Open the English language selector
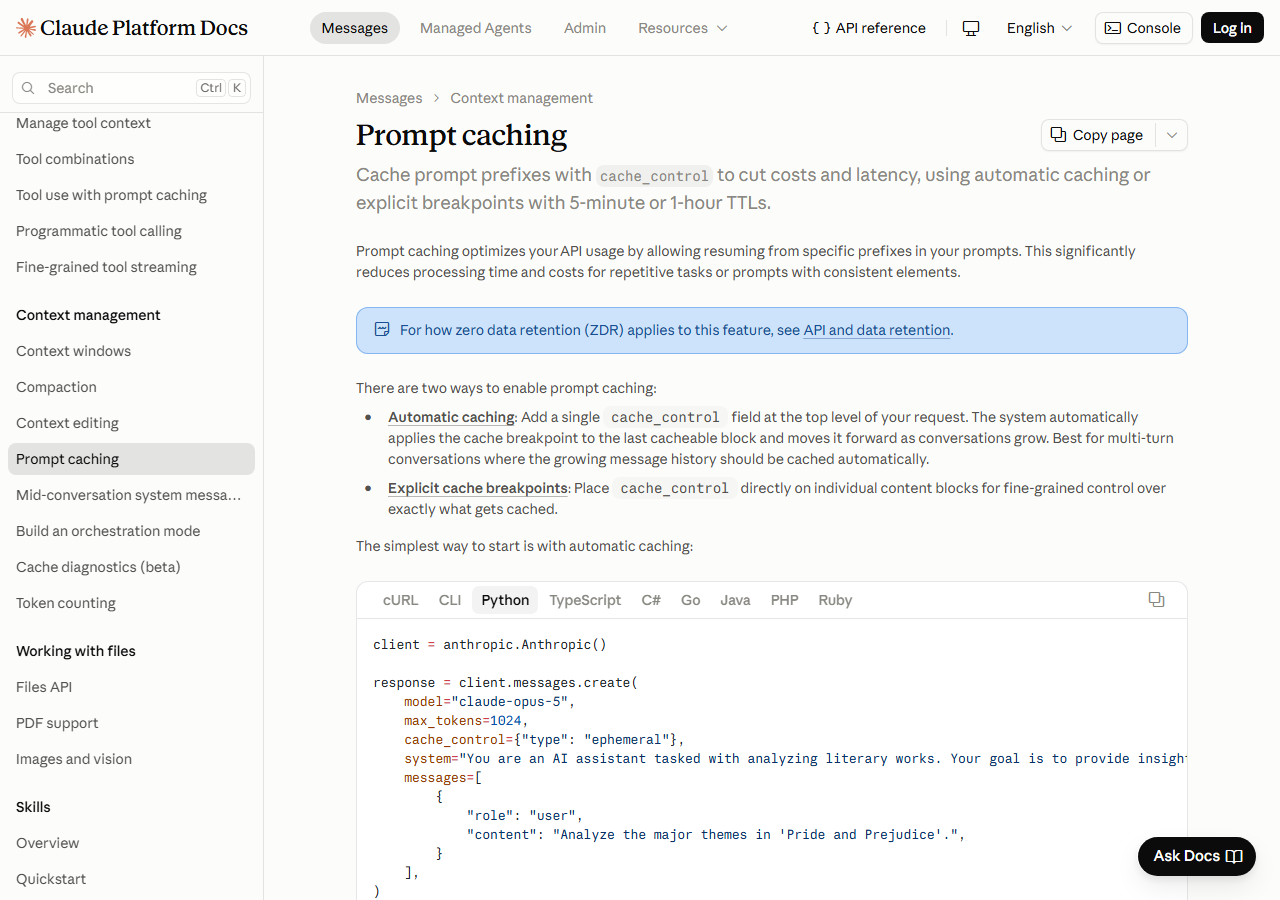Image resolution: width=1280 pixels, height=900 pixels. click(x=1039, y=28)
